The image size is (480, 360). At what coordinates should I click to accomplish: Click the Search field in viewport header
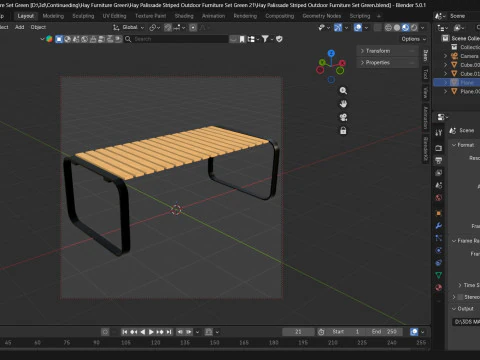pos(177,39)
